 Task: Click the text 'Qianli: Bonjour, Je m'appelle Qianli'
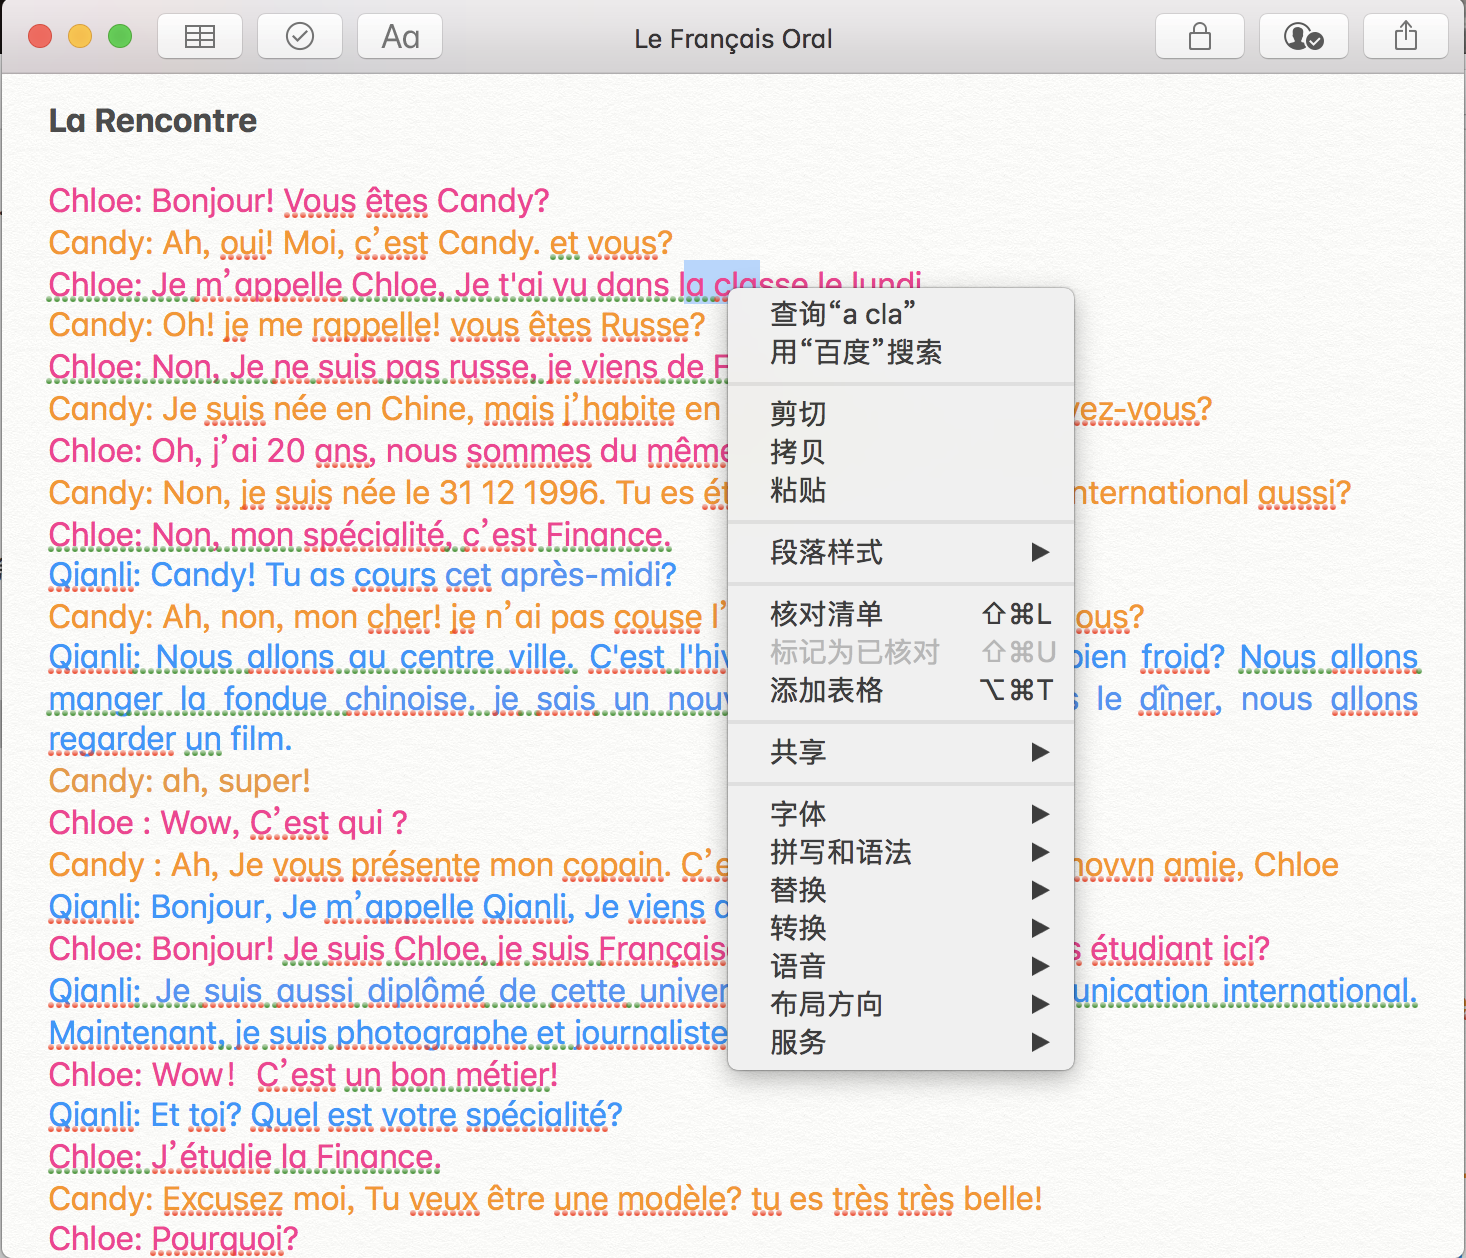pos(311,907)
